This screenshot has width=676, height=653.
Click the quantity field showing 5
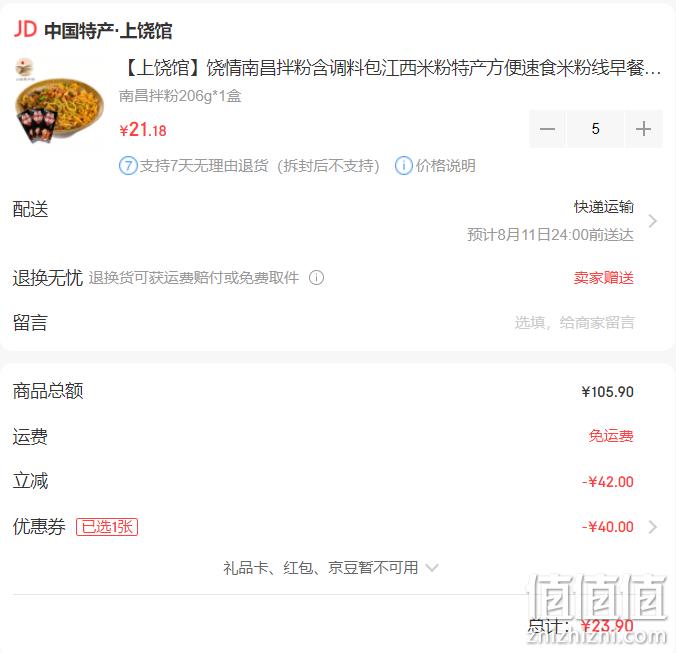point(595,129)
